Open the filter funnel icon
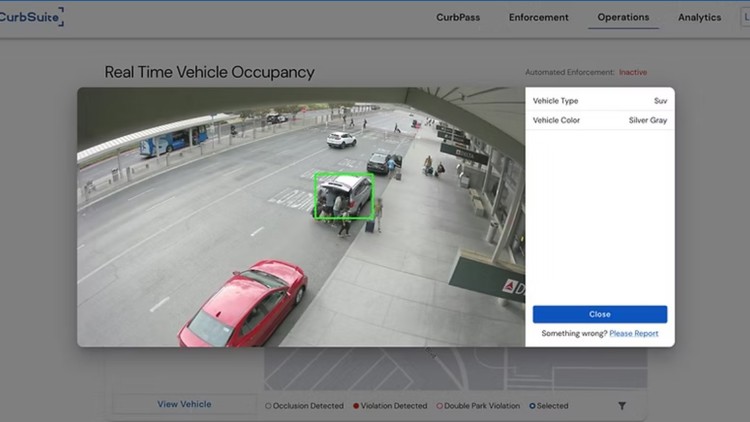This screenshot has width=750, height=422. pos(622,406)
